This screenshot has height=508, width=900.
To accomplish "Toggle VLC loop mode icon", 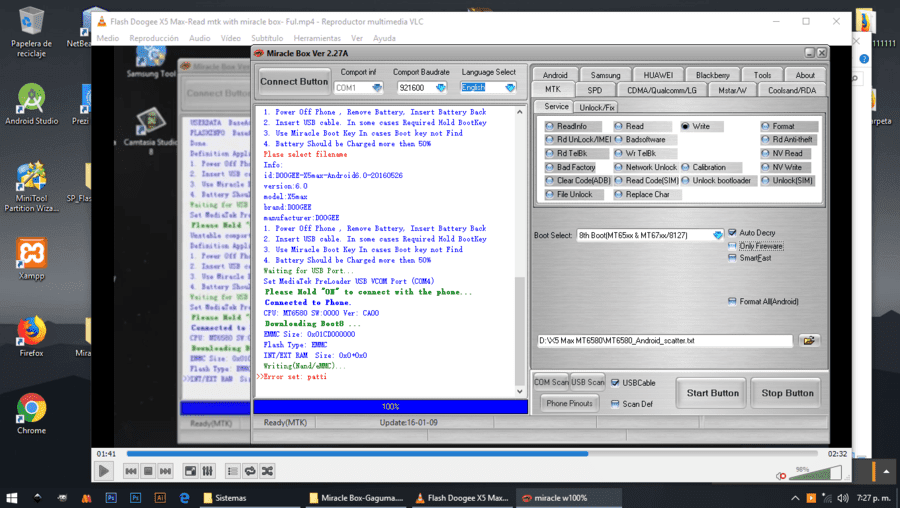I will tap(250, 471).
